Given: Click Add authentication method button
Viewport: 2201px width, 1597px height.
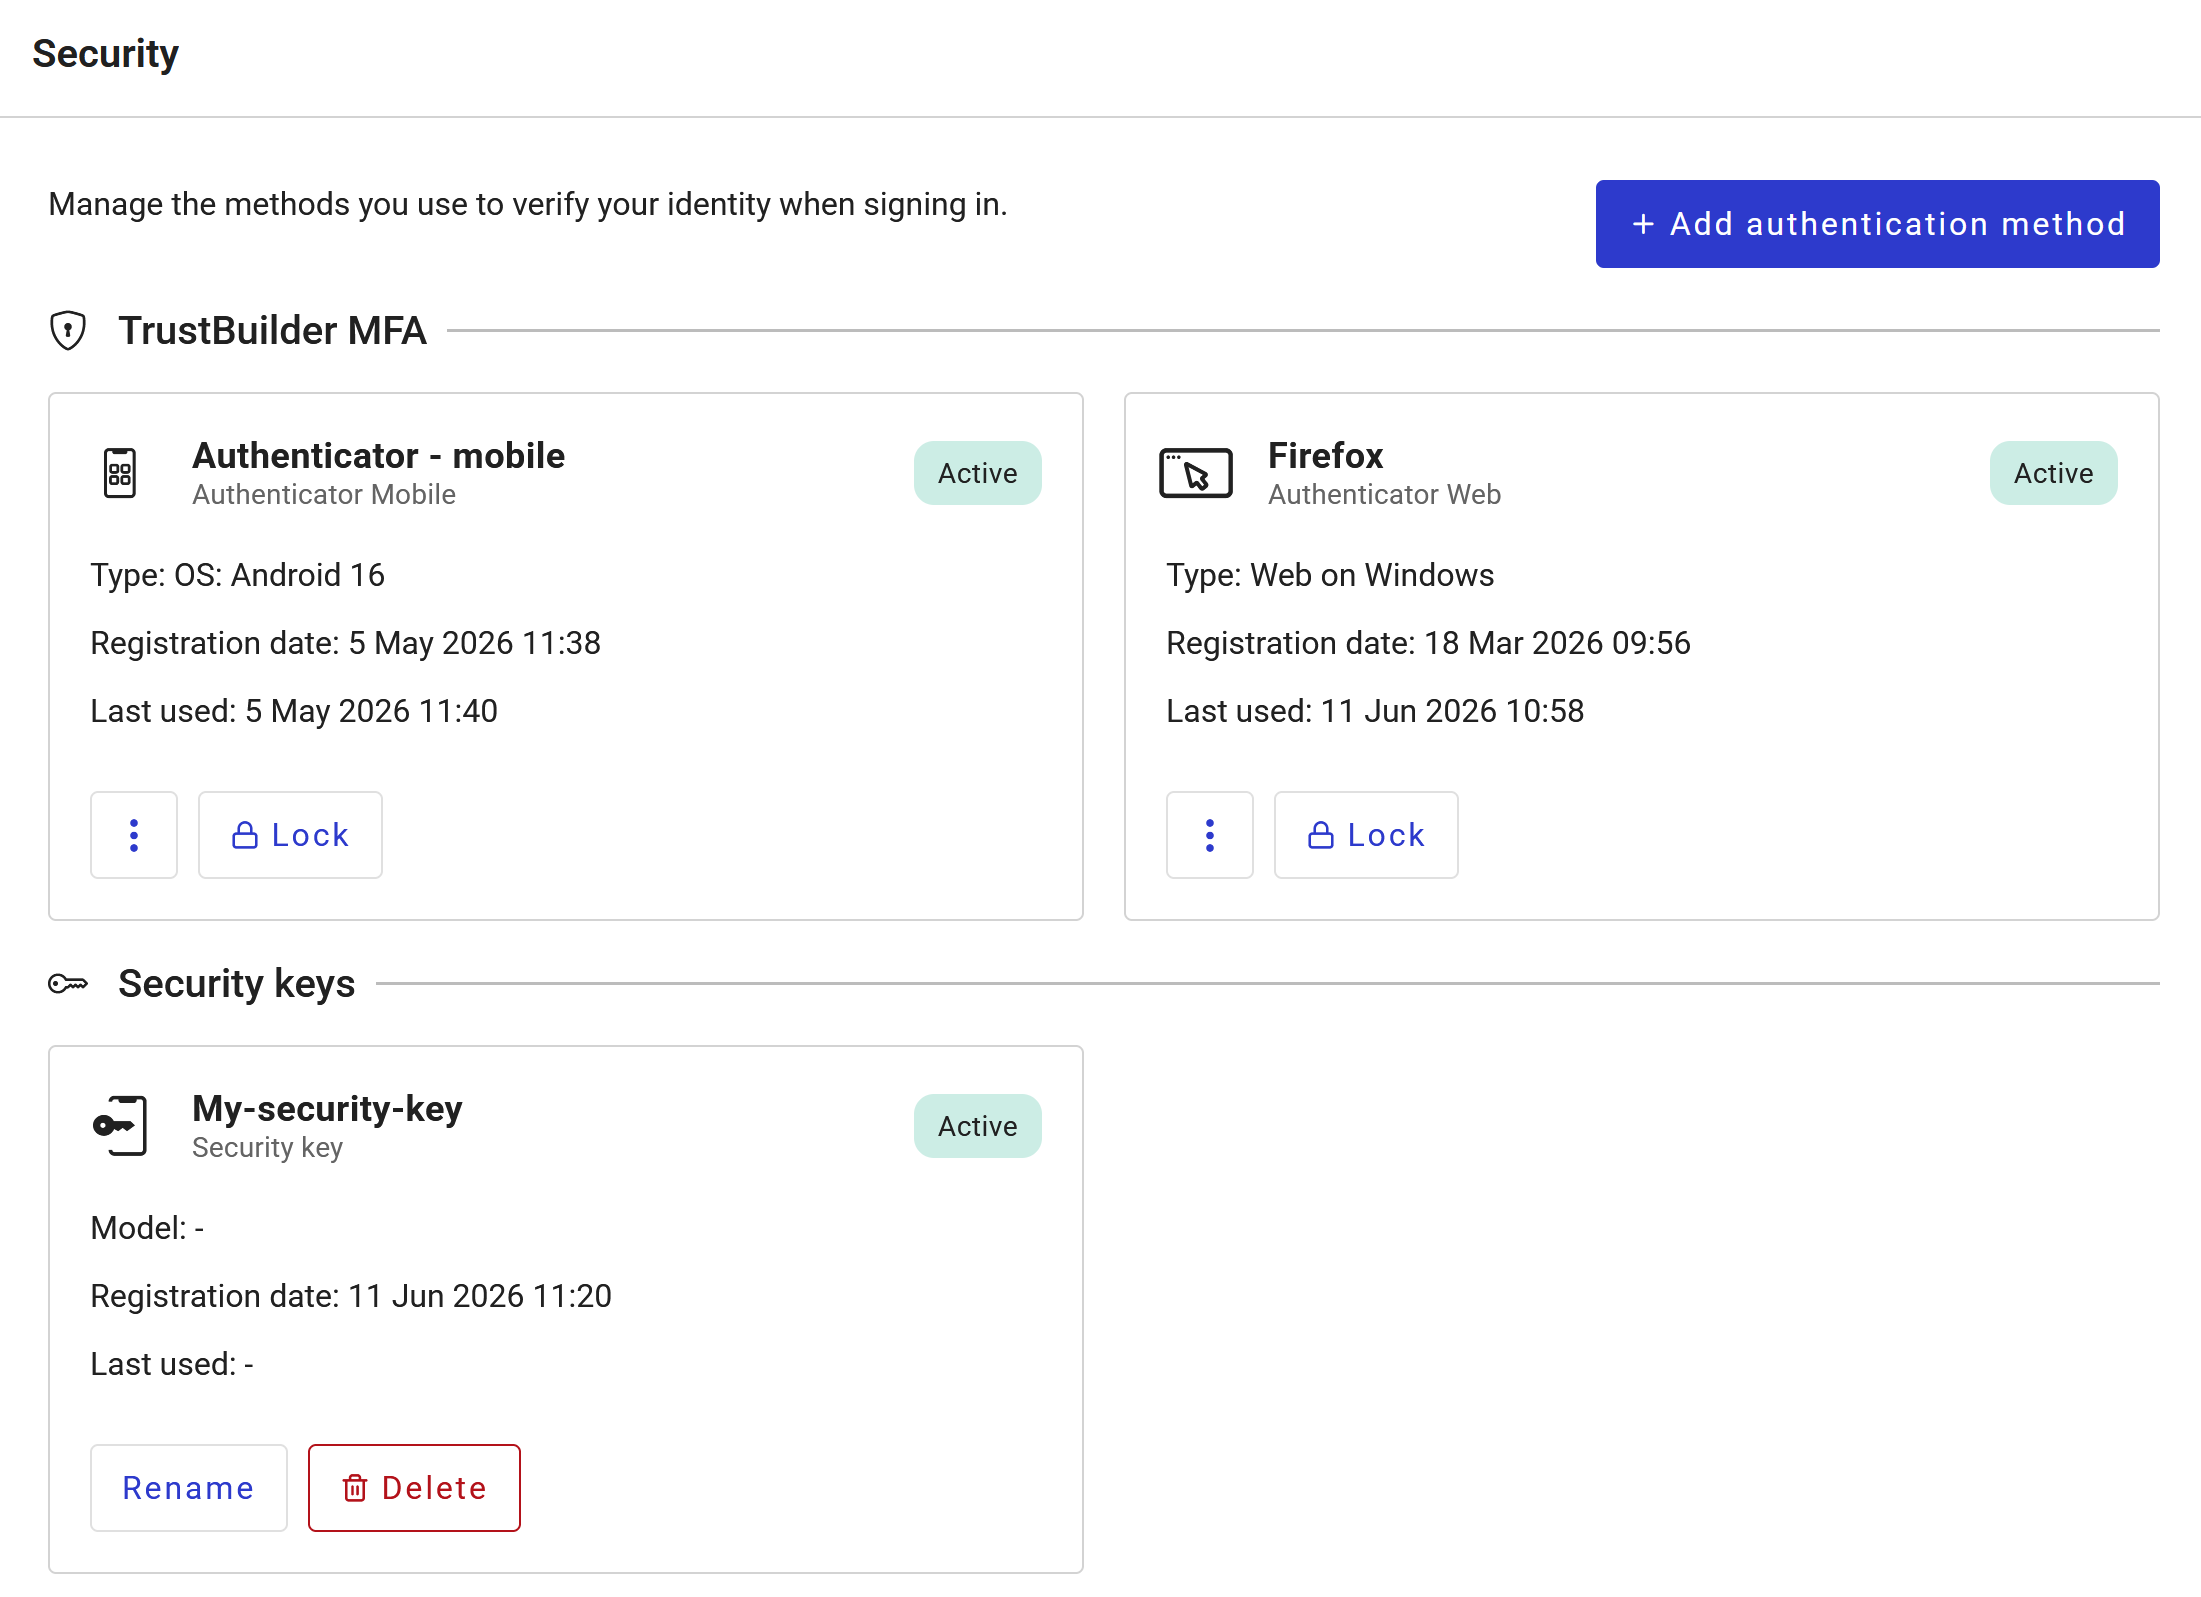Looking at the screenshot, I should (1877, 224).
